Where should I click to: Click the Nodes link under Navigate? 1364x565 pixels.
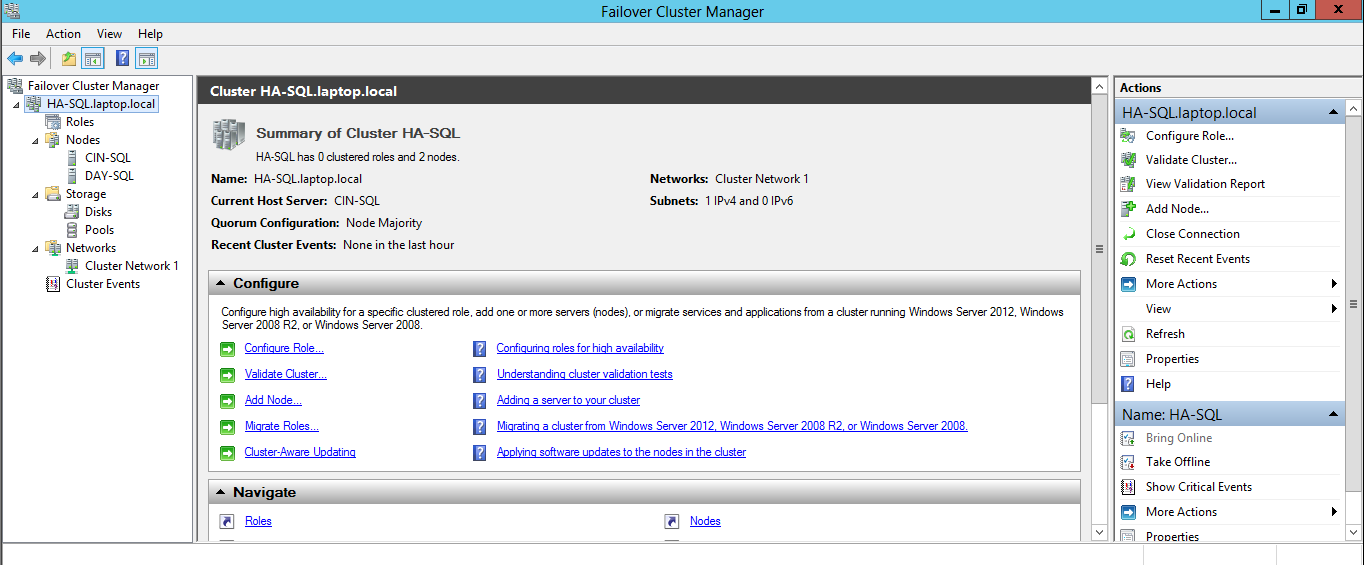coord(705,521)
